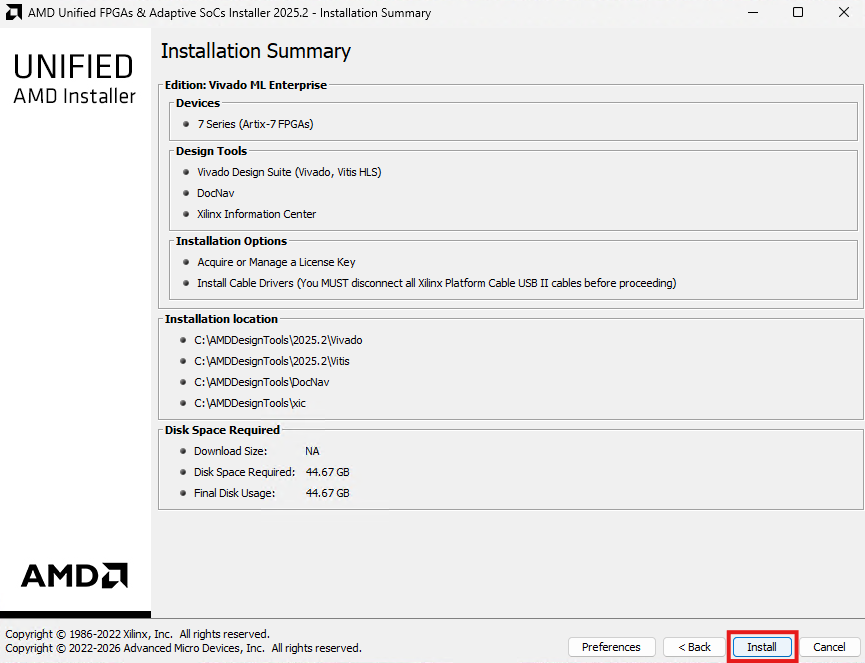
Task: Click the 'Install Cable Drivers' option text
Action: tap(436, 283)
